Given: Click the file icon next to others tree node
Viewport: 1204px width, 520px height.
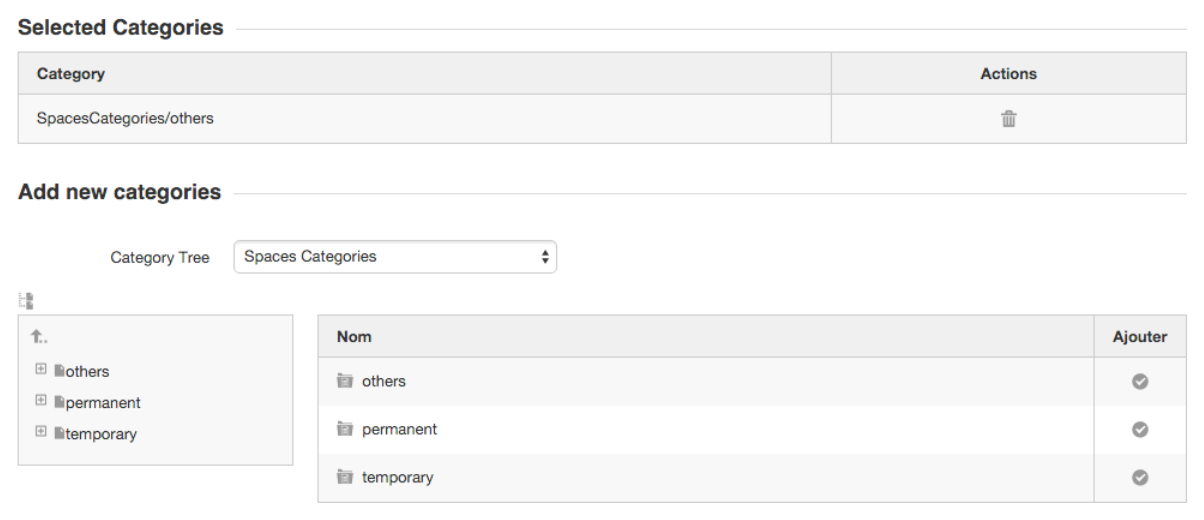Looking at the screenshot, I should pyautogui.click(x=60, y=371).
